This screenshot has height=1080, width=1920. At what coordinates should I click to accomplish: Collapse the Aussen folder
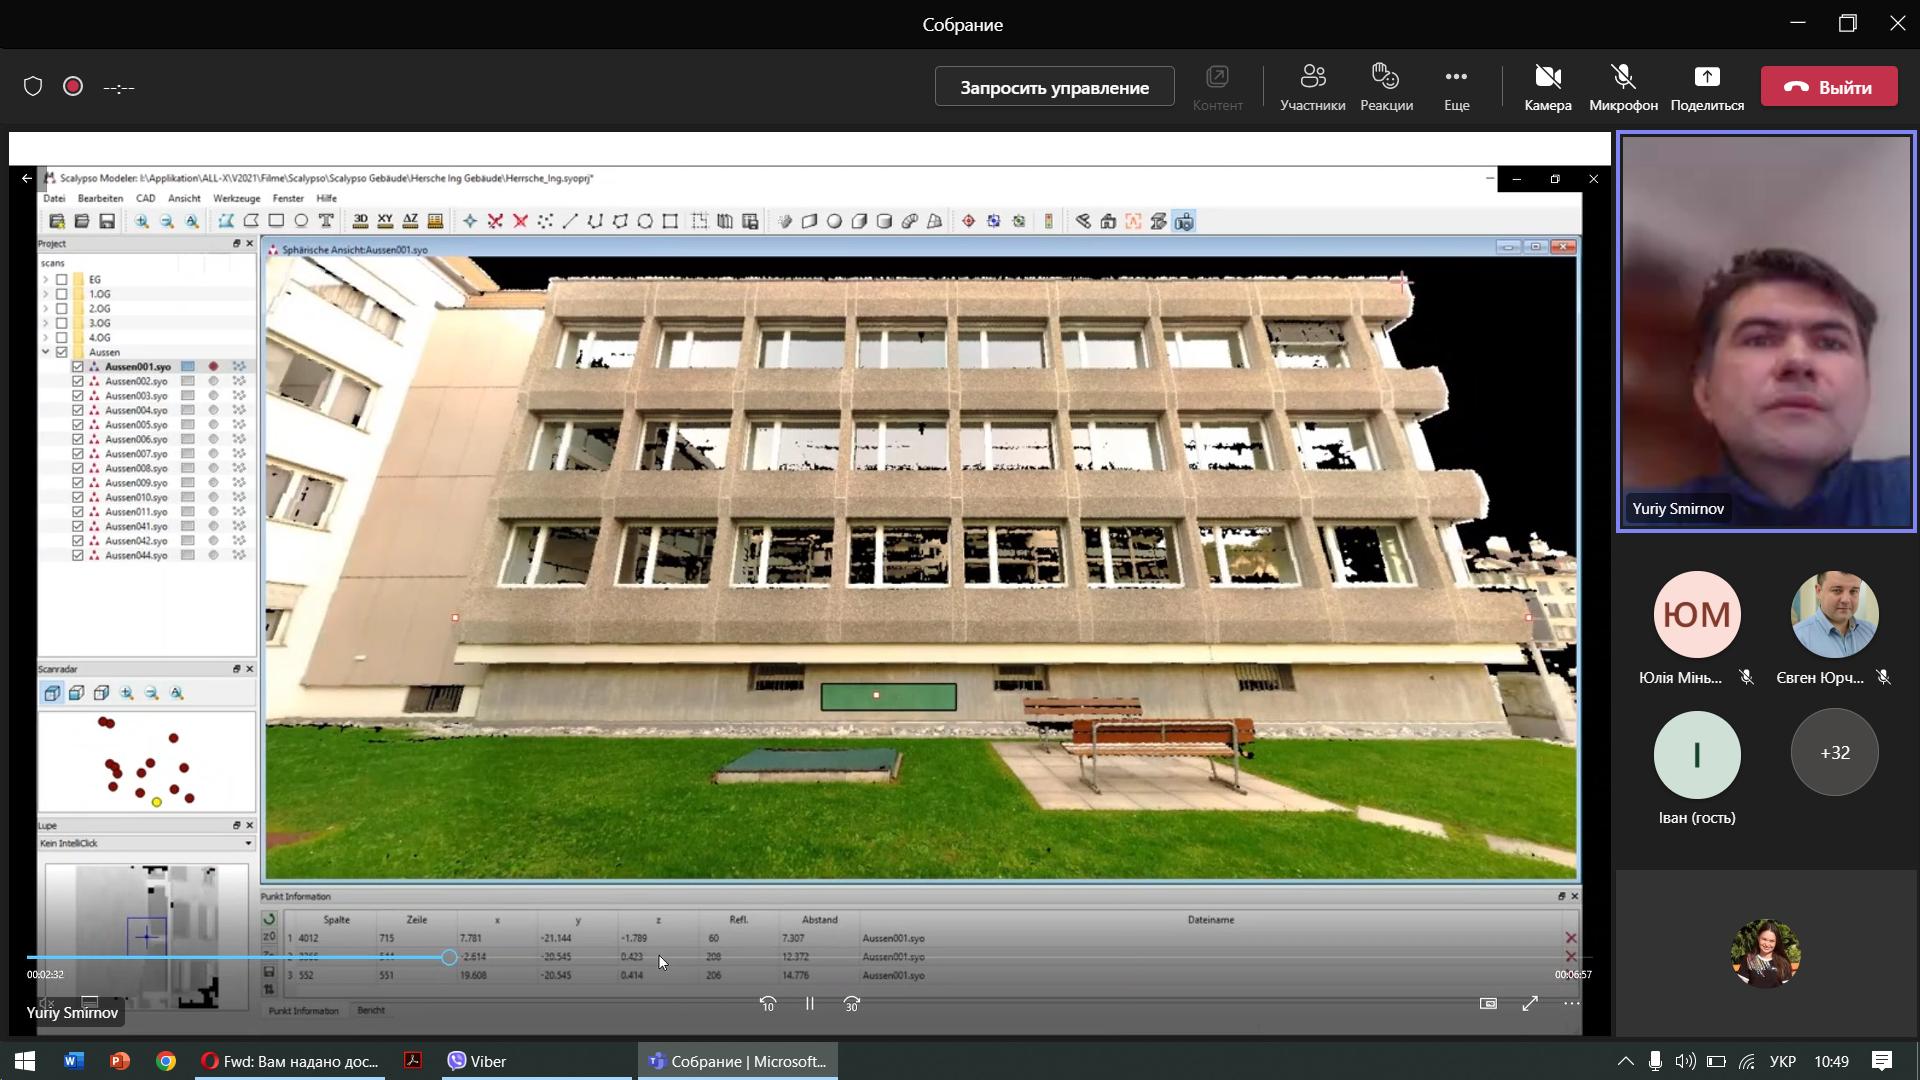coord(45,352)
